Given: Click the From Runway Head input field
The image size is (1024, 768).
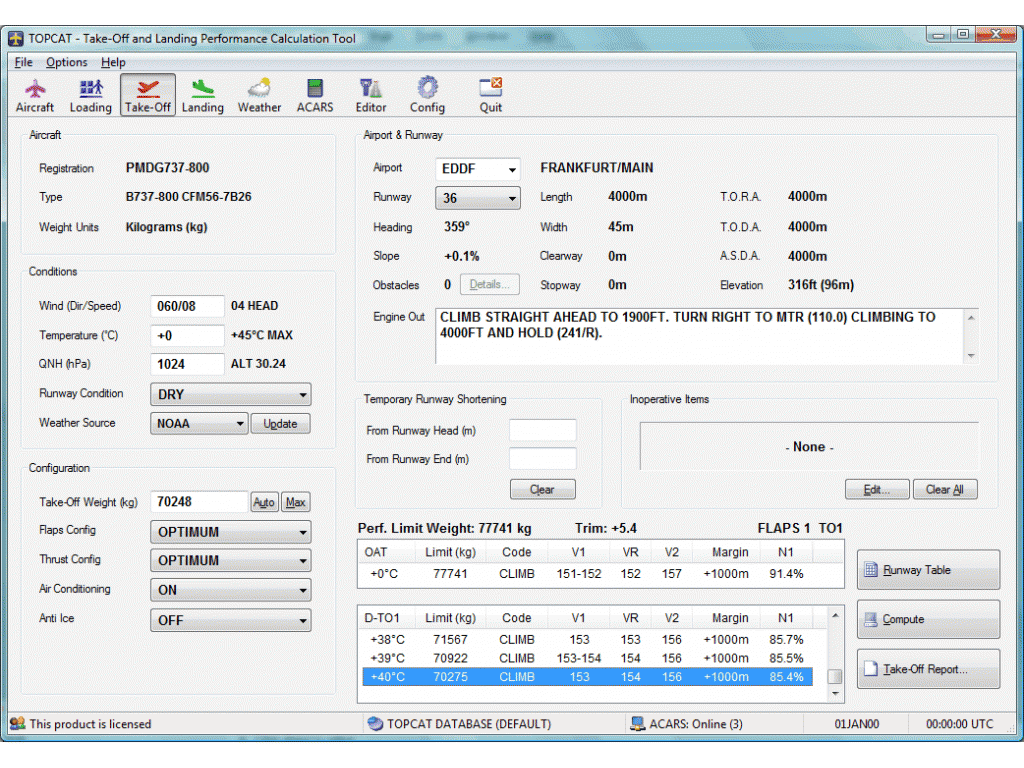Looking at the screenshot, I should (543, 431).
